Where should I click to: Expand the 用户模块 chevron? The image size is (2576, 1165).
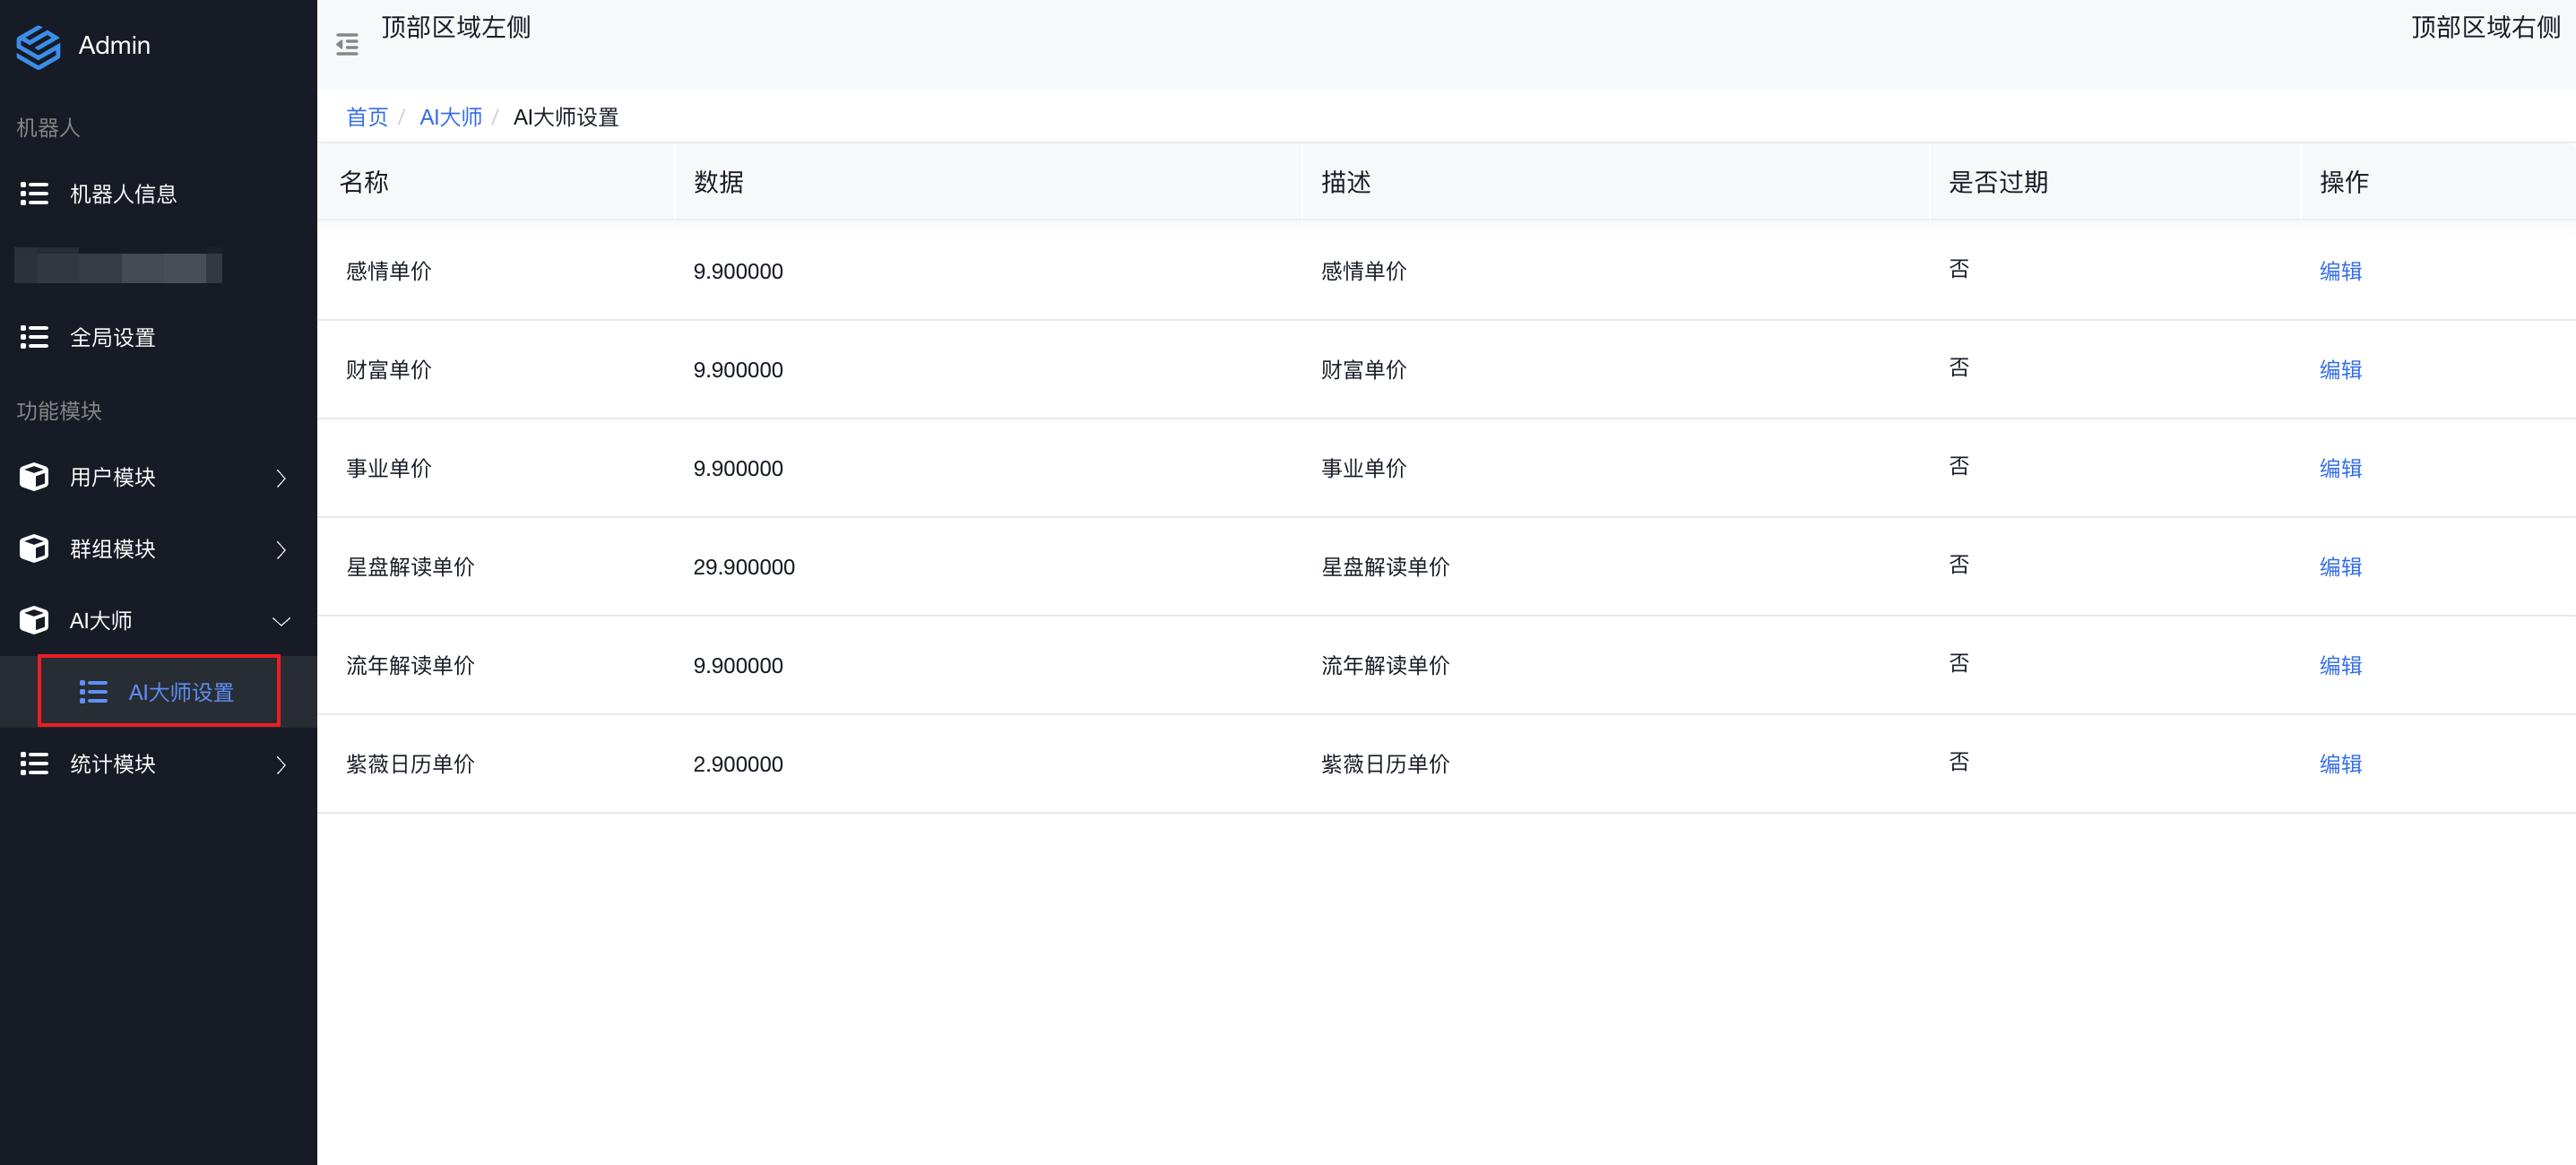(281, 478)
